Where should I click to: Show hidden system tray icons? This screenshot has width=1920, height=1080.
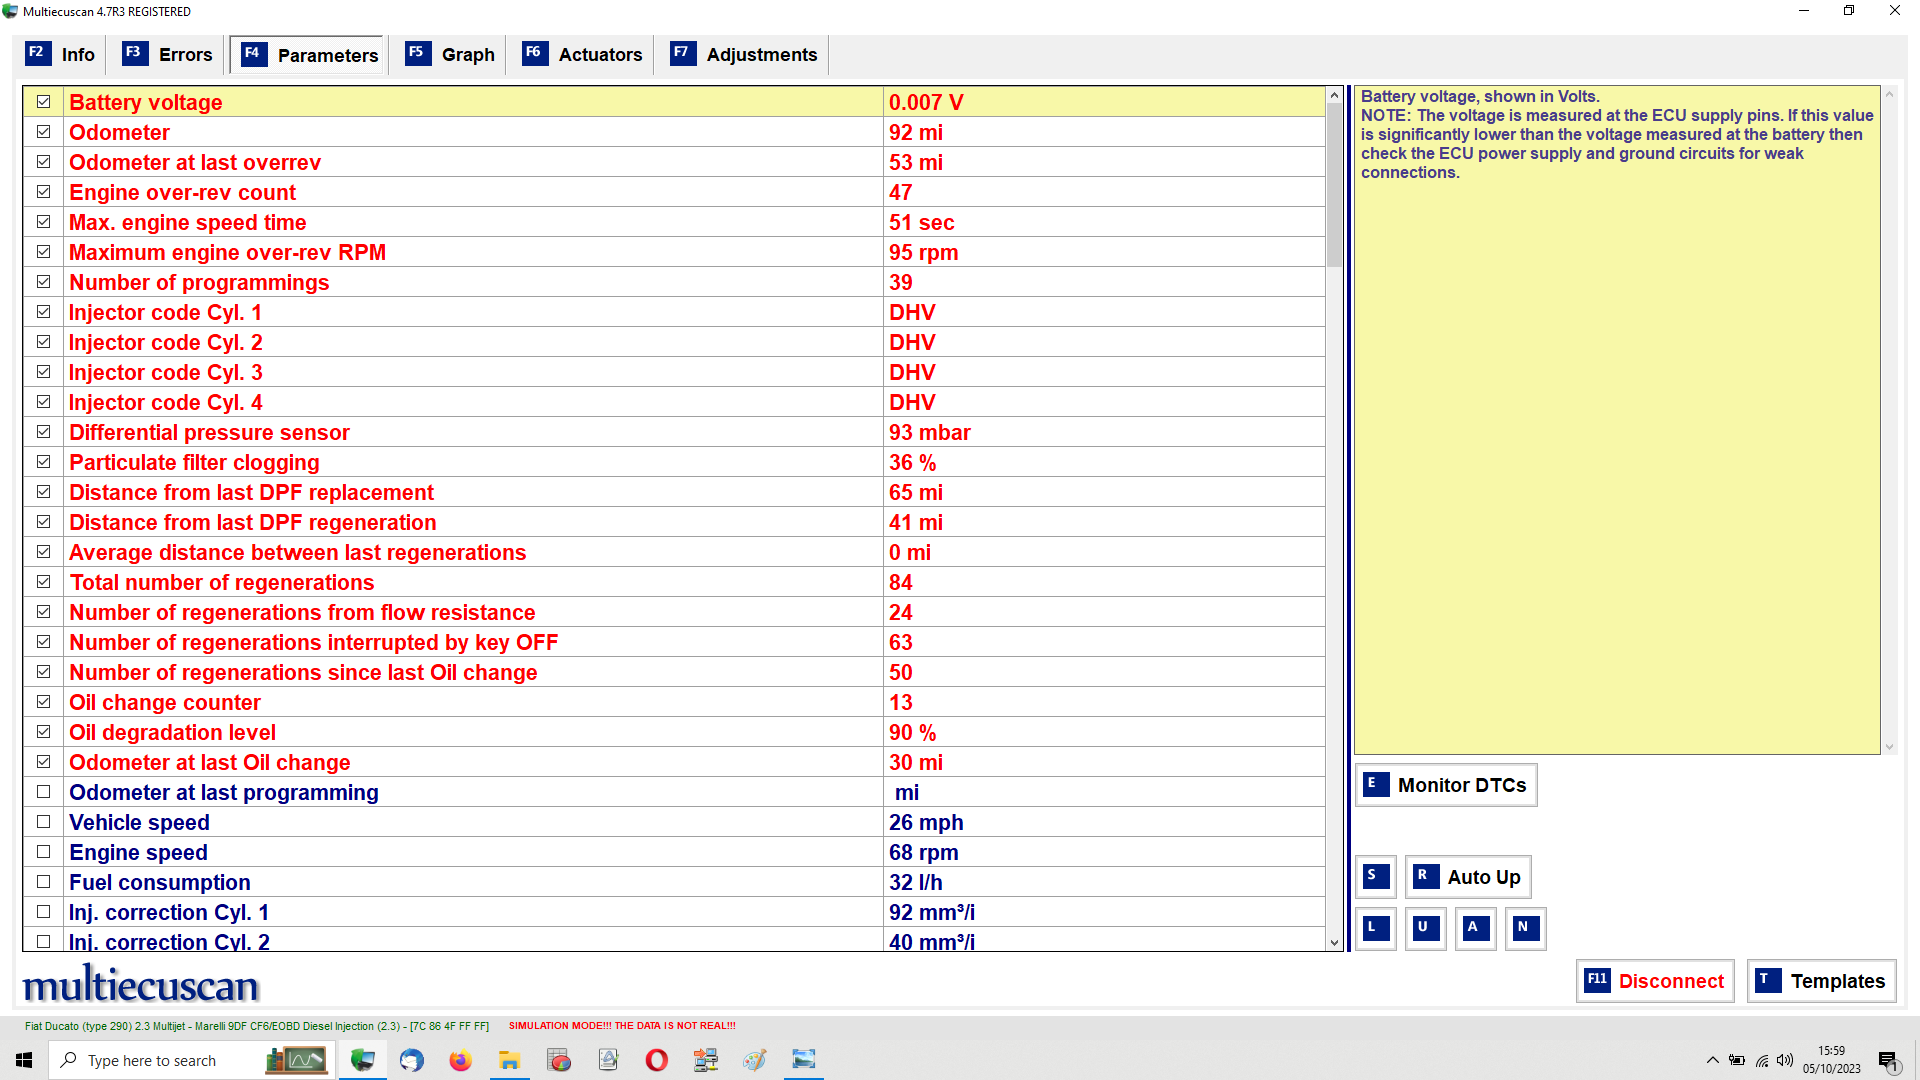click(1712, 1060)
